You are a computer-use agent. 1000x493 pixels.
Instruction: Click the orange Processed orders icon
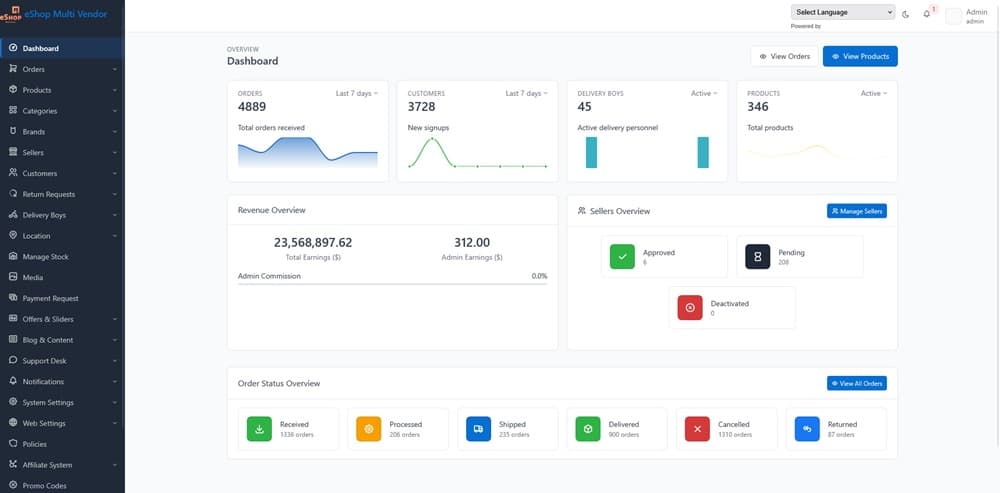(x=369, y=429)
